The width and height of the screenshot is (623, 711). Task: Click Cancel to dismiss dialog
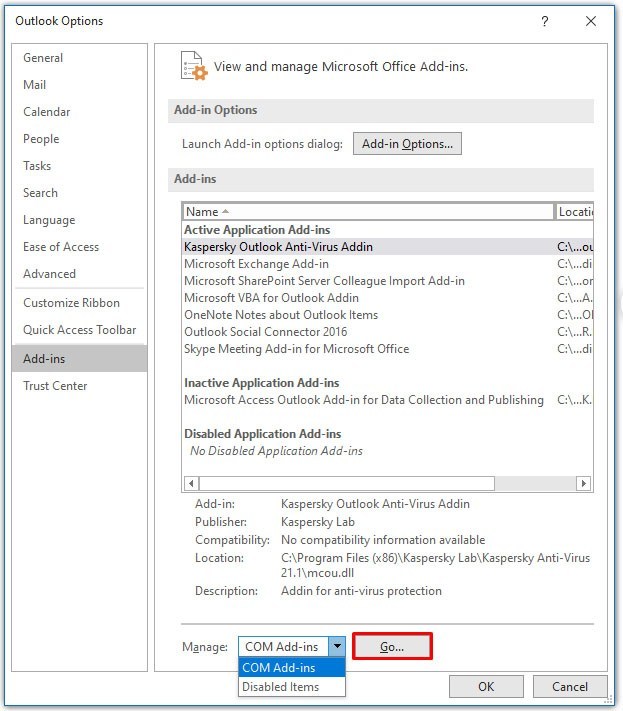pyautogui.click(x=570, y=686)
